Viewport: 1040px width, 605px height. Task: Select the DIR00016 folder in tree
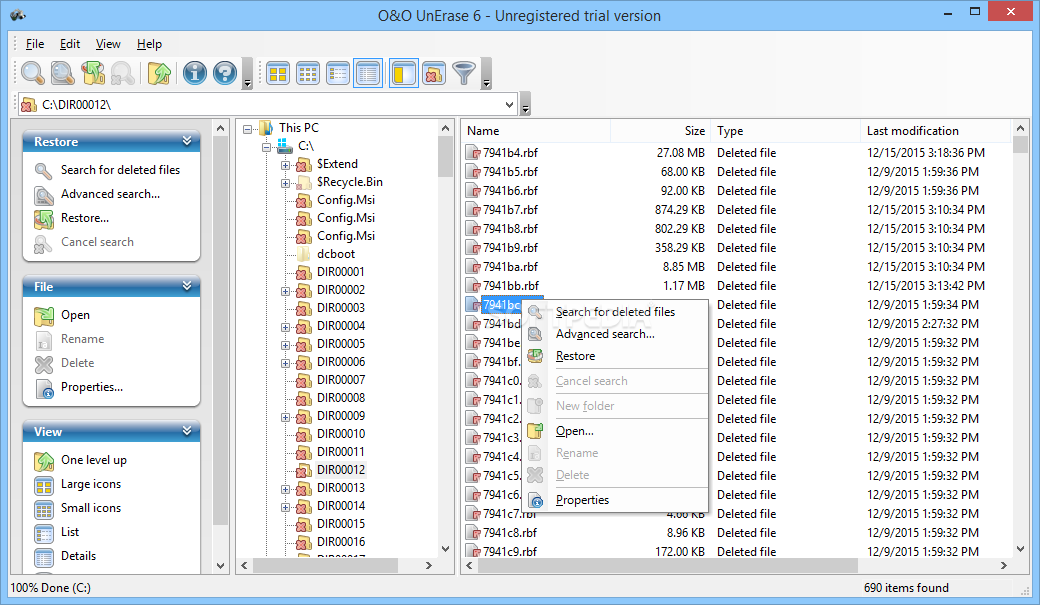pos(341,542)
